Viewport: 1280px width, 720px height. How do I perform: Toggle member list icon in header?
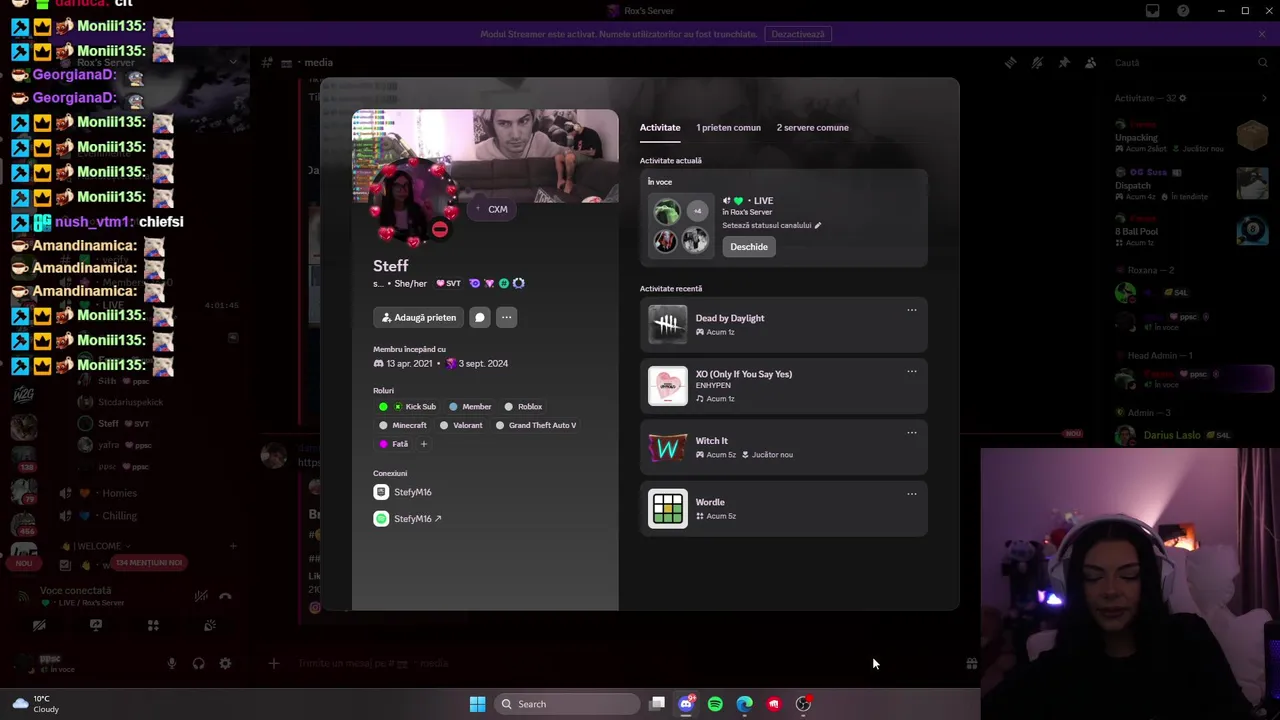coord(1091,62)
